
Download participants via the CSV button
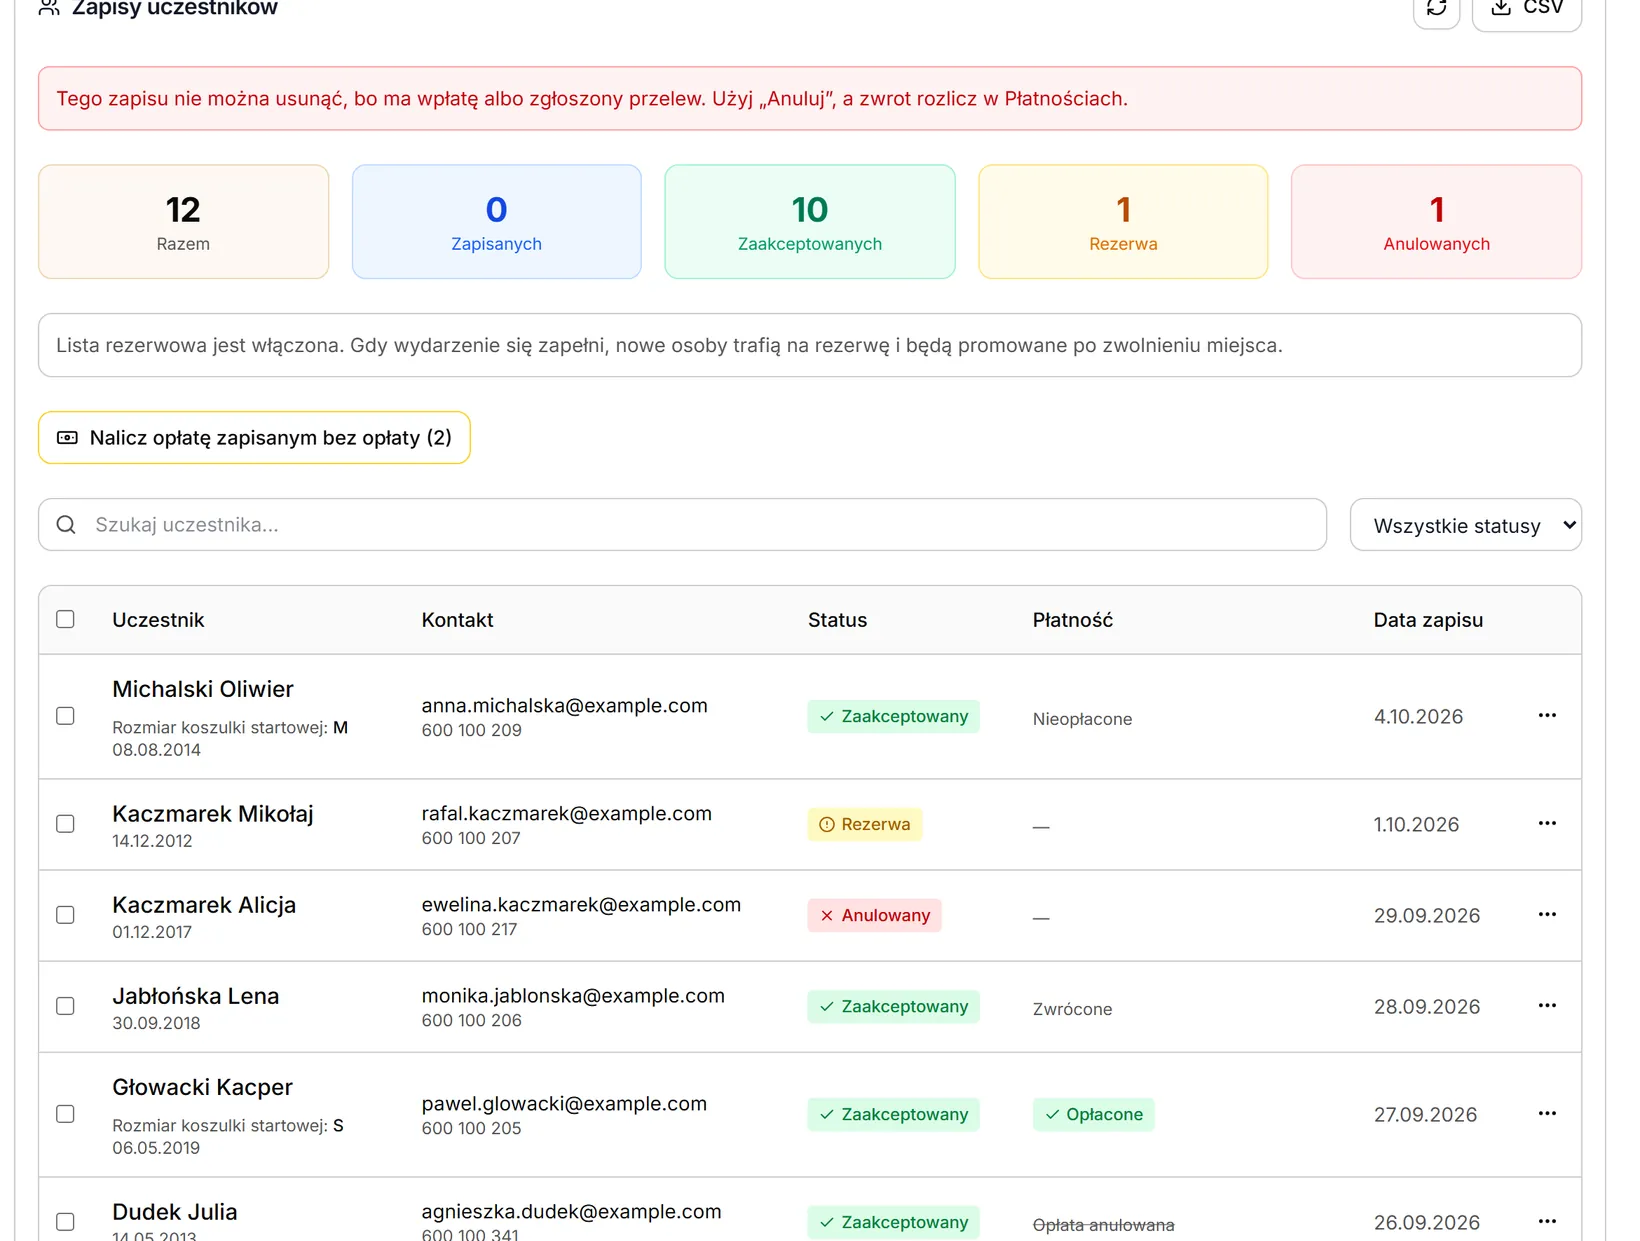pyautogui.click(x=1526, y=8)
